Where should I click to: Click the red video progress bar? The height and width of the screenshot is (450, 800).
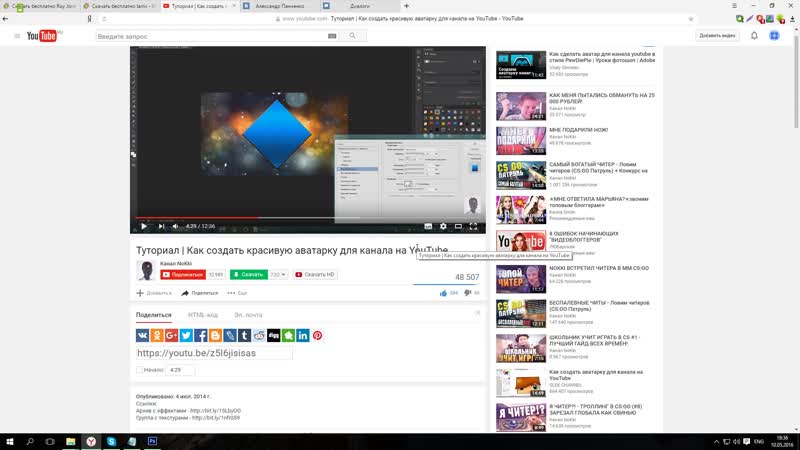pyautogui.click(x=196, y=218)
